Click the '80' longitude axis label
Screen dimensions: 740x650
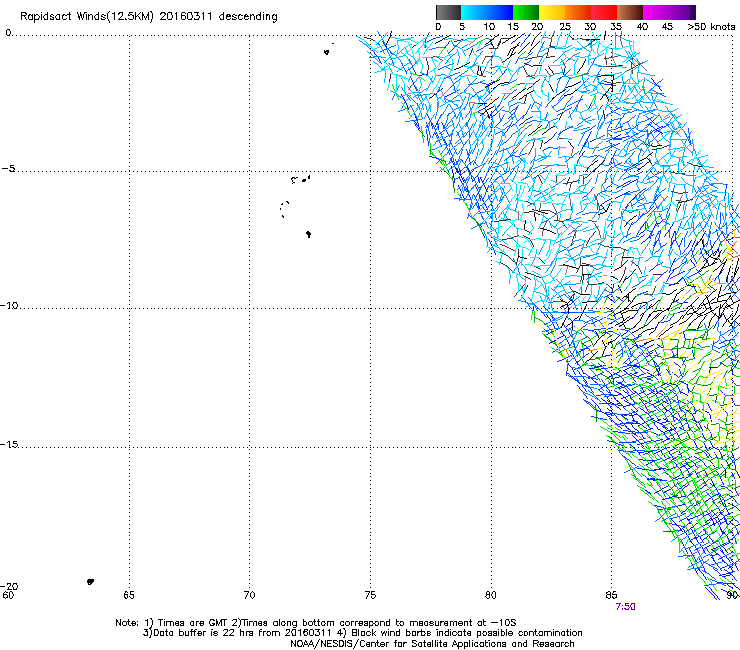(x=491, y=595)
